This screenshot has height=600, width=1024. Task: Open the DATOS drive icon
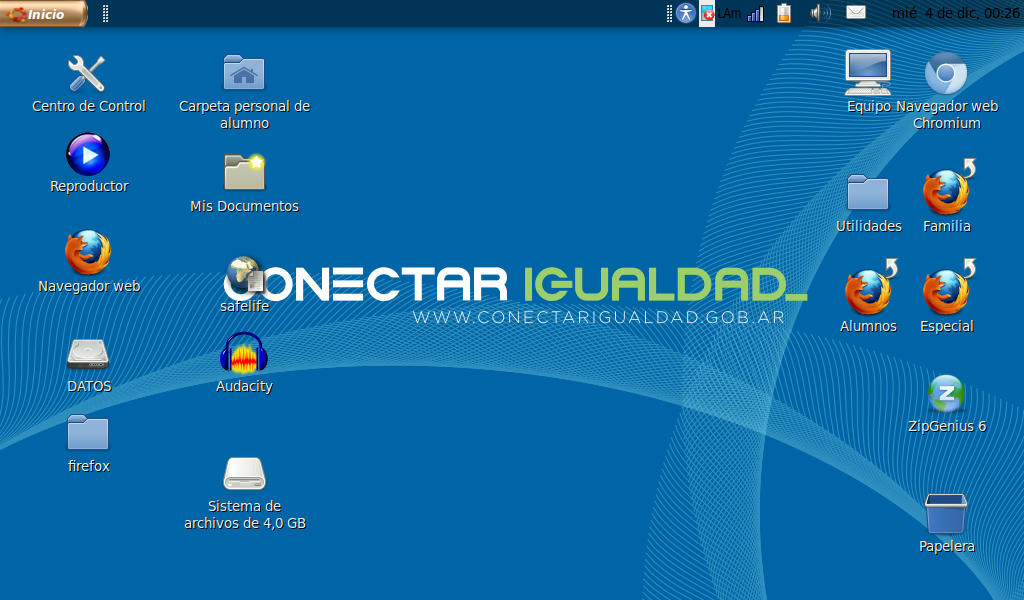point(88,355)
